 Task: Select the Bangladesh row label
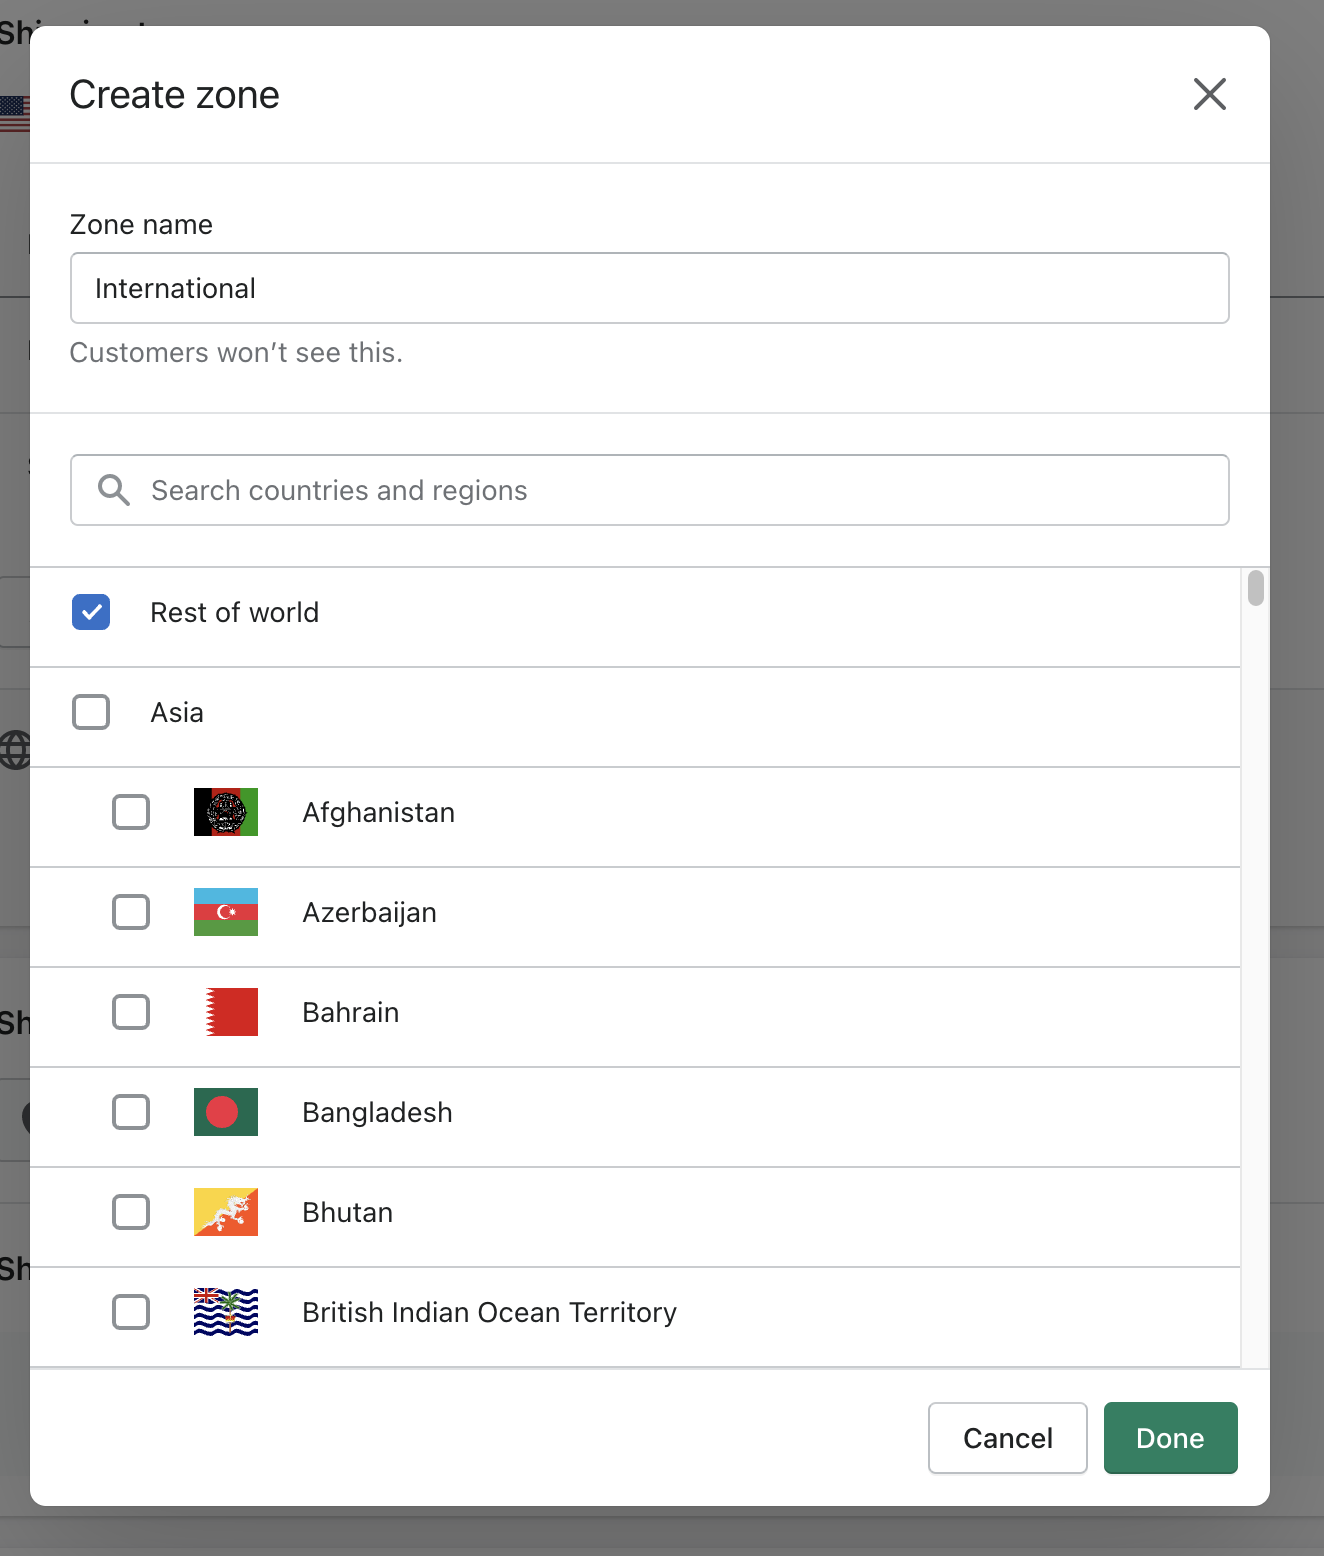tap(377, 1112)
